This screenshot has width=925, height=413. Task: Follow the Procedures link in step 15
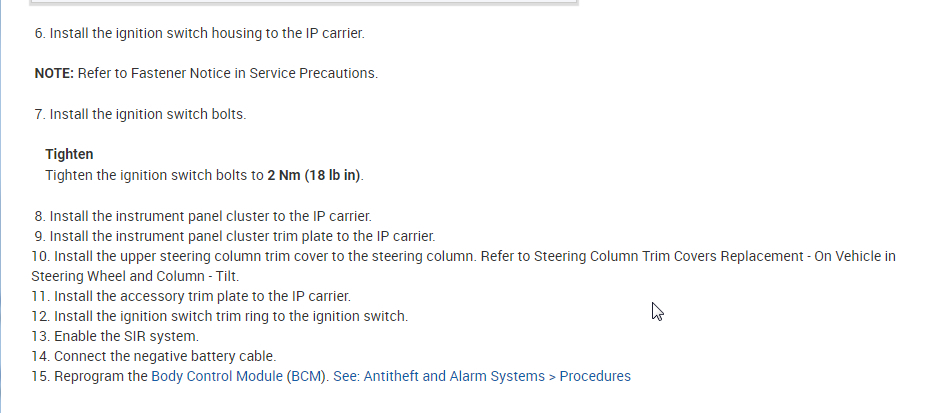[x=595, y=376]
